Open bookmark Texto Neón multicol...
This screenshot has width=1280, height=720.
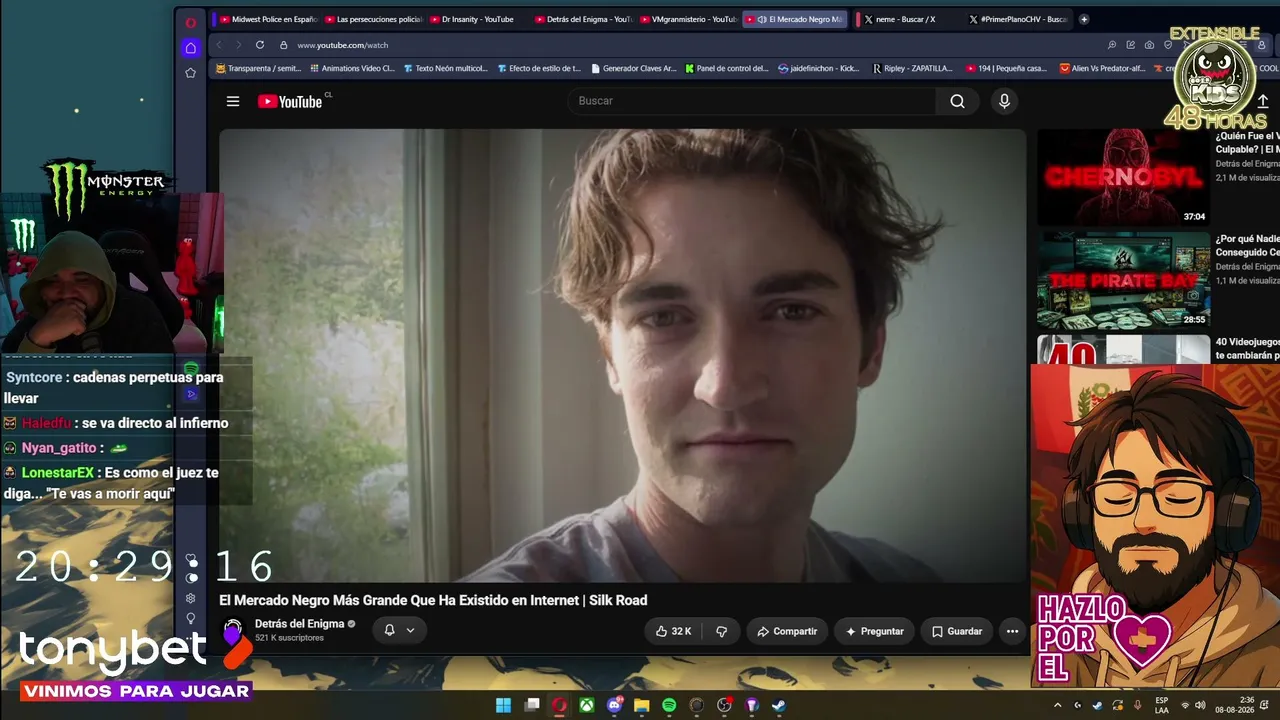pyautogui.click(x=445, y=69)
